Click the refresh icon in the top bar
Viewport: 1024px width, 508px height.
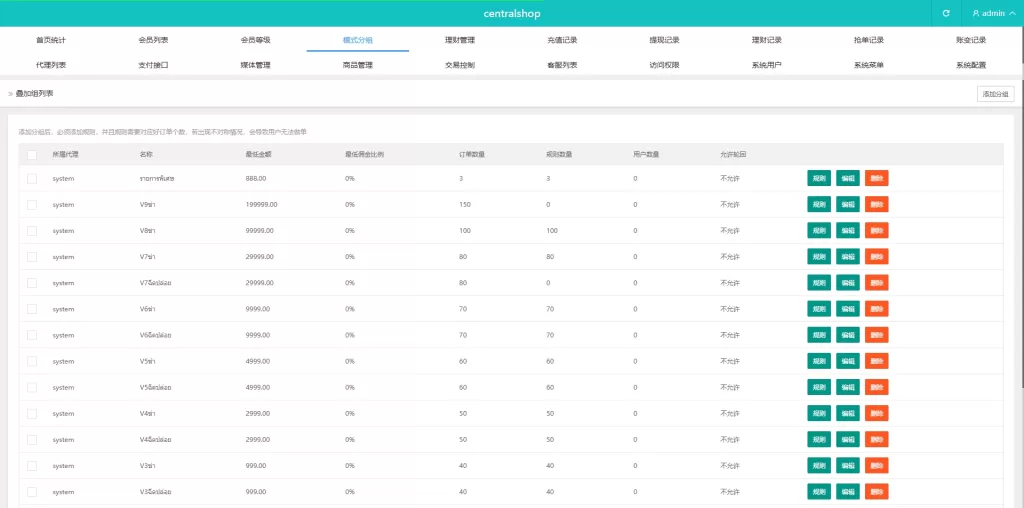pyautogui.click(x=946, y=13)
